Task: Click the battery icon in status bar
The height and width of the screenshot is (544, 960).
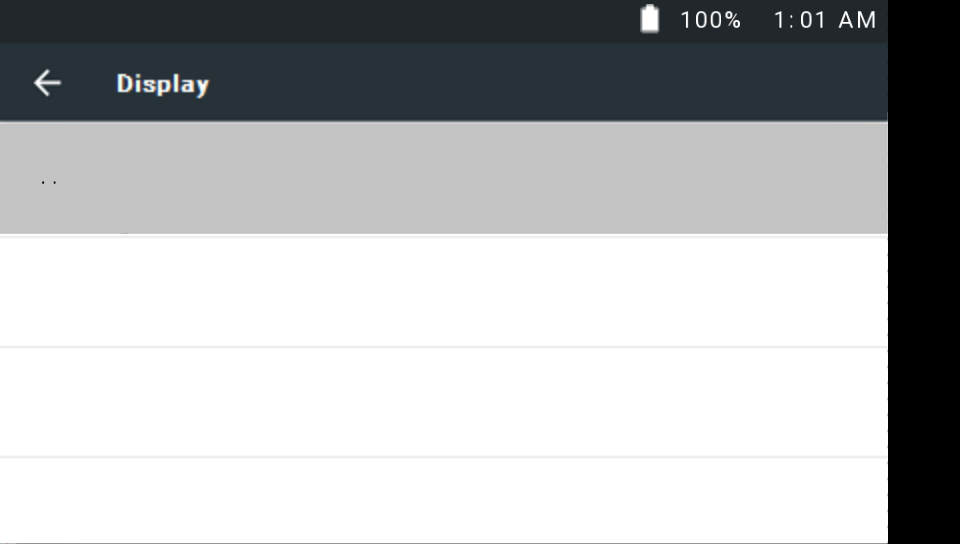Action: [650, 20]
